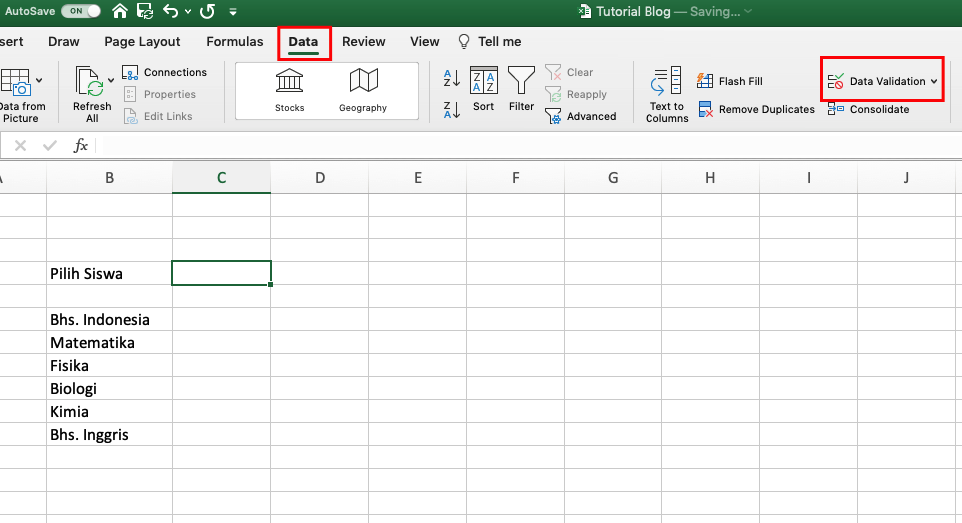This screenshot has height=523, width=962.
Task: Choose the Stocks data type
Action: pos(290,91)
